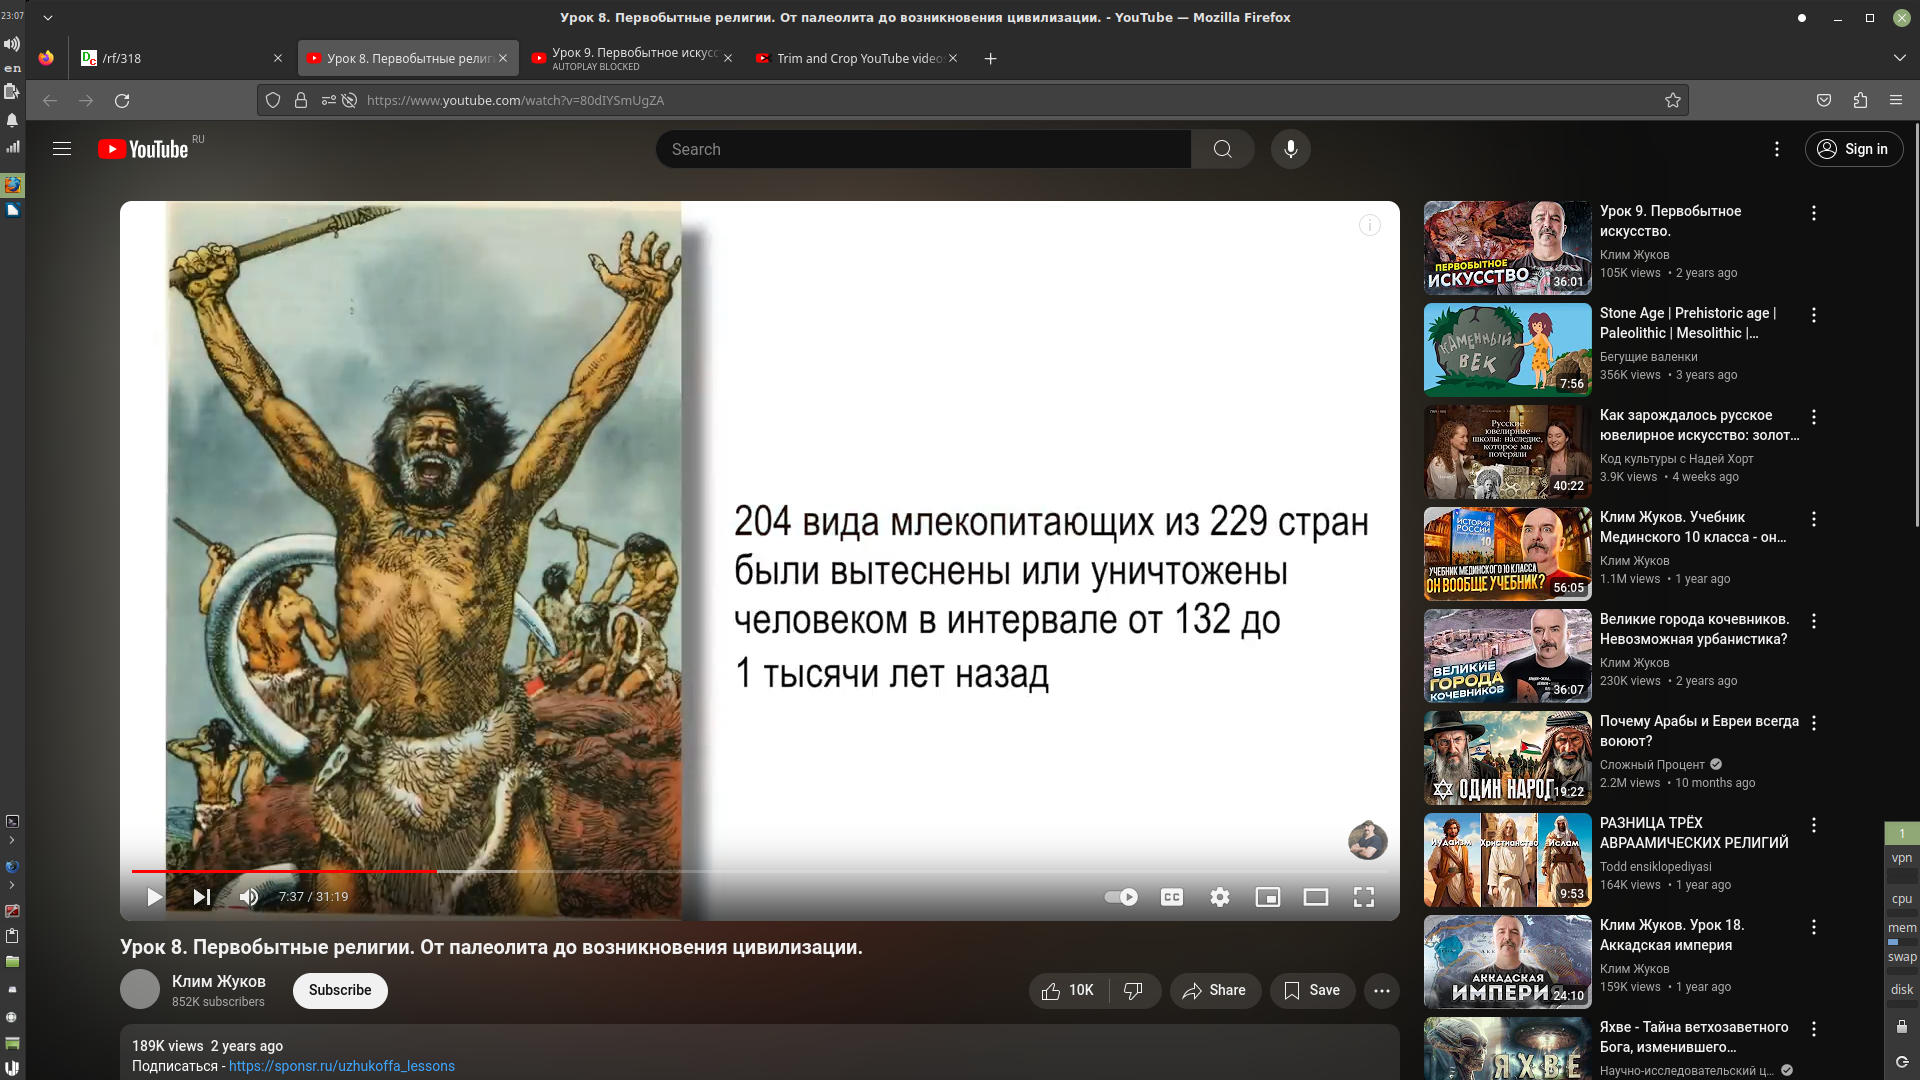Switch to miniplayer mode
This screenshot has height=1080, width=1920.
1267,897
